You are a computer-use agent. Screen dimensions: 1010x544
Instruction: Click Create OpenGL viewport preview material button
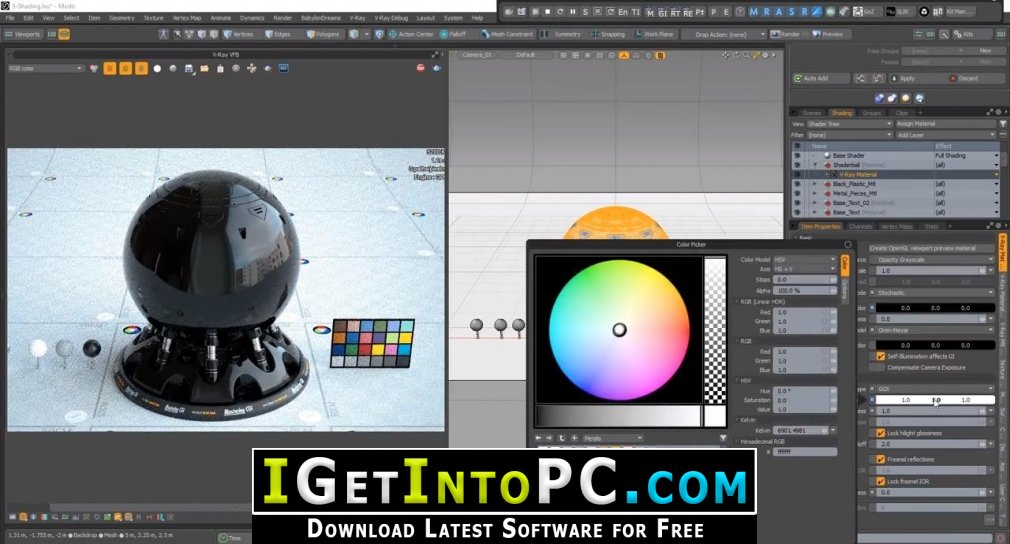coord(931,248)
